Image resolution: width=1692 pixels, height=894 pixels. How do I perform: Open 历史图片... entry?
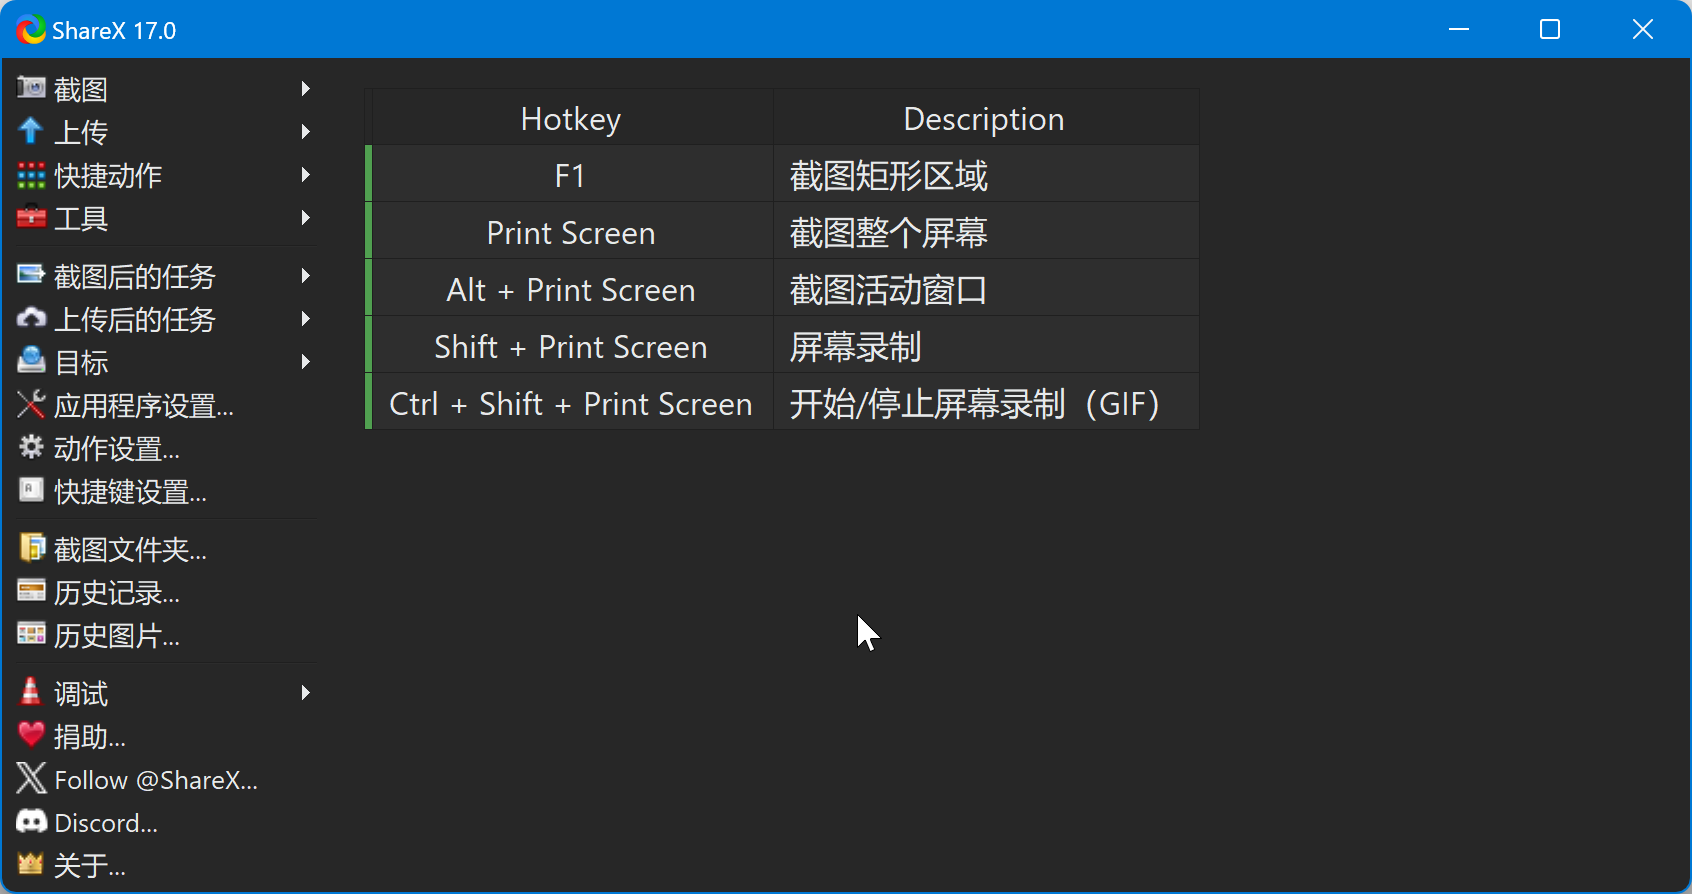click(x=116, y=636)
